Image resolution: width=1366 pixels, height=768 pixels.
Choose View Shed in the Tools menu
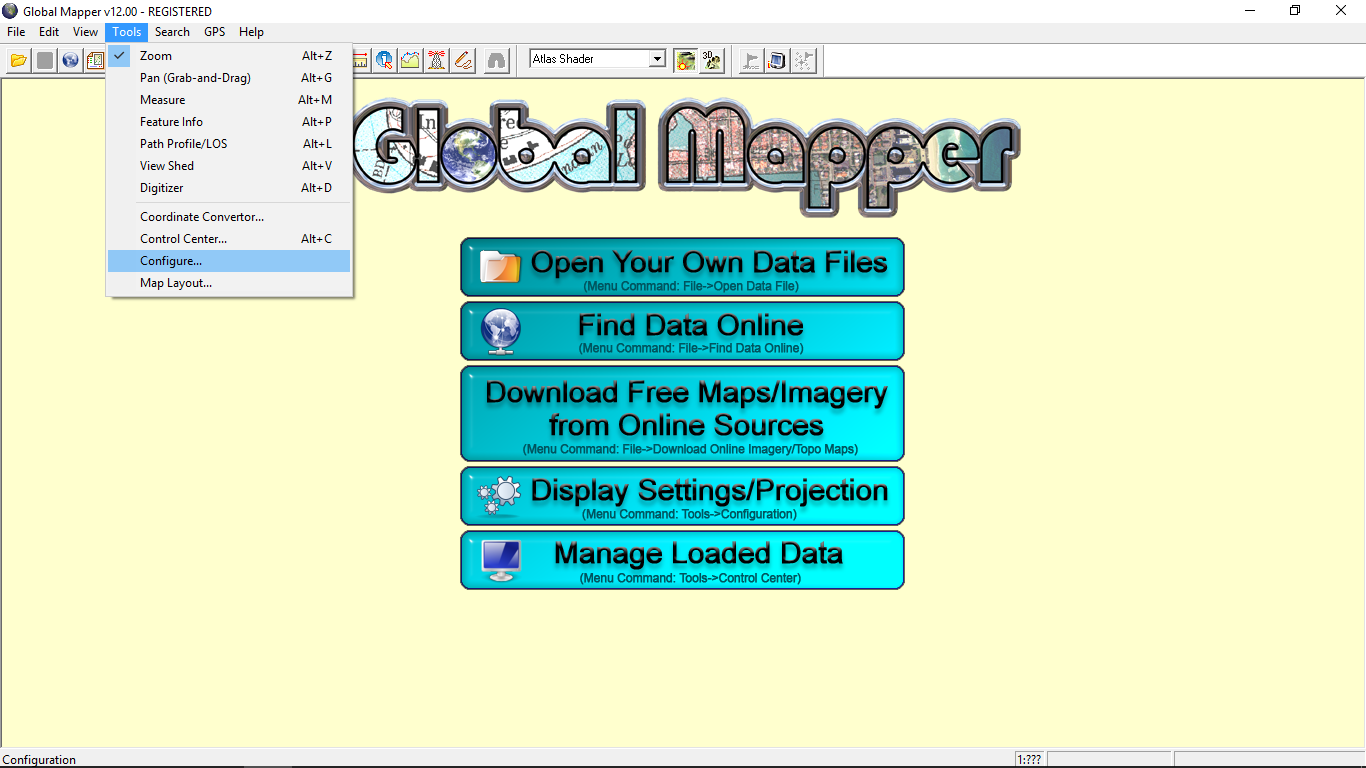(229, 166)
